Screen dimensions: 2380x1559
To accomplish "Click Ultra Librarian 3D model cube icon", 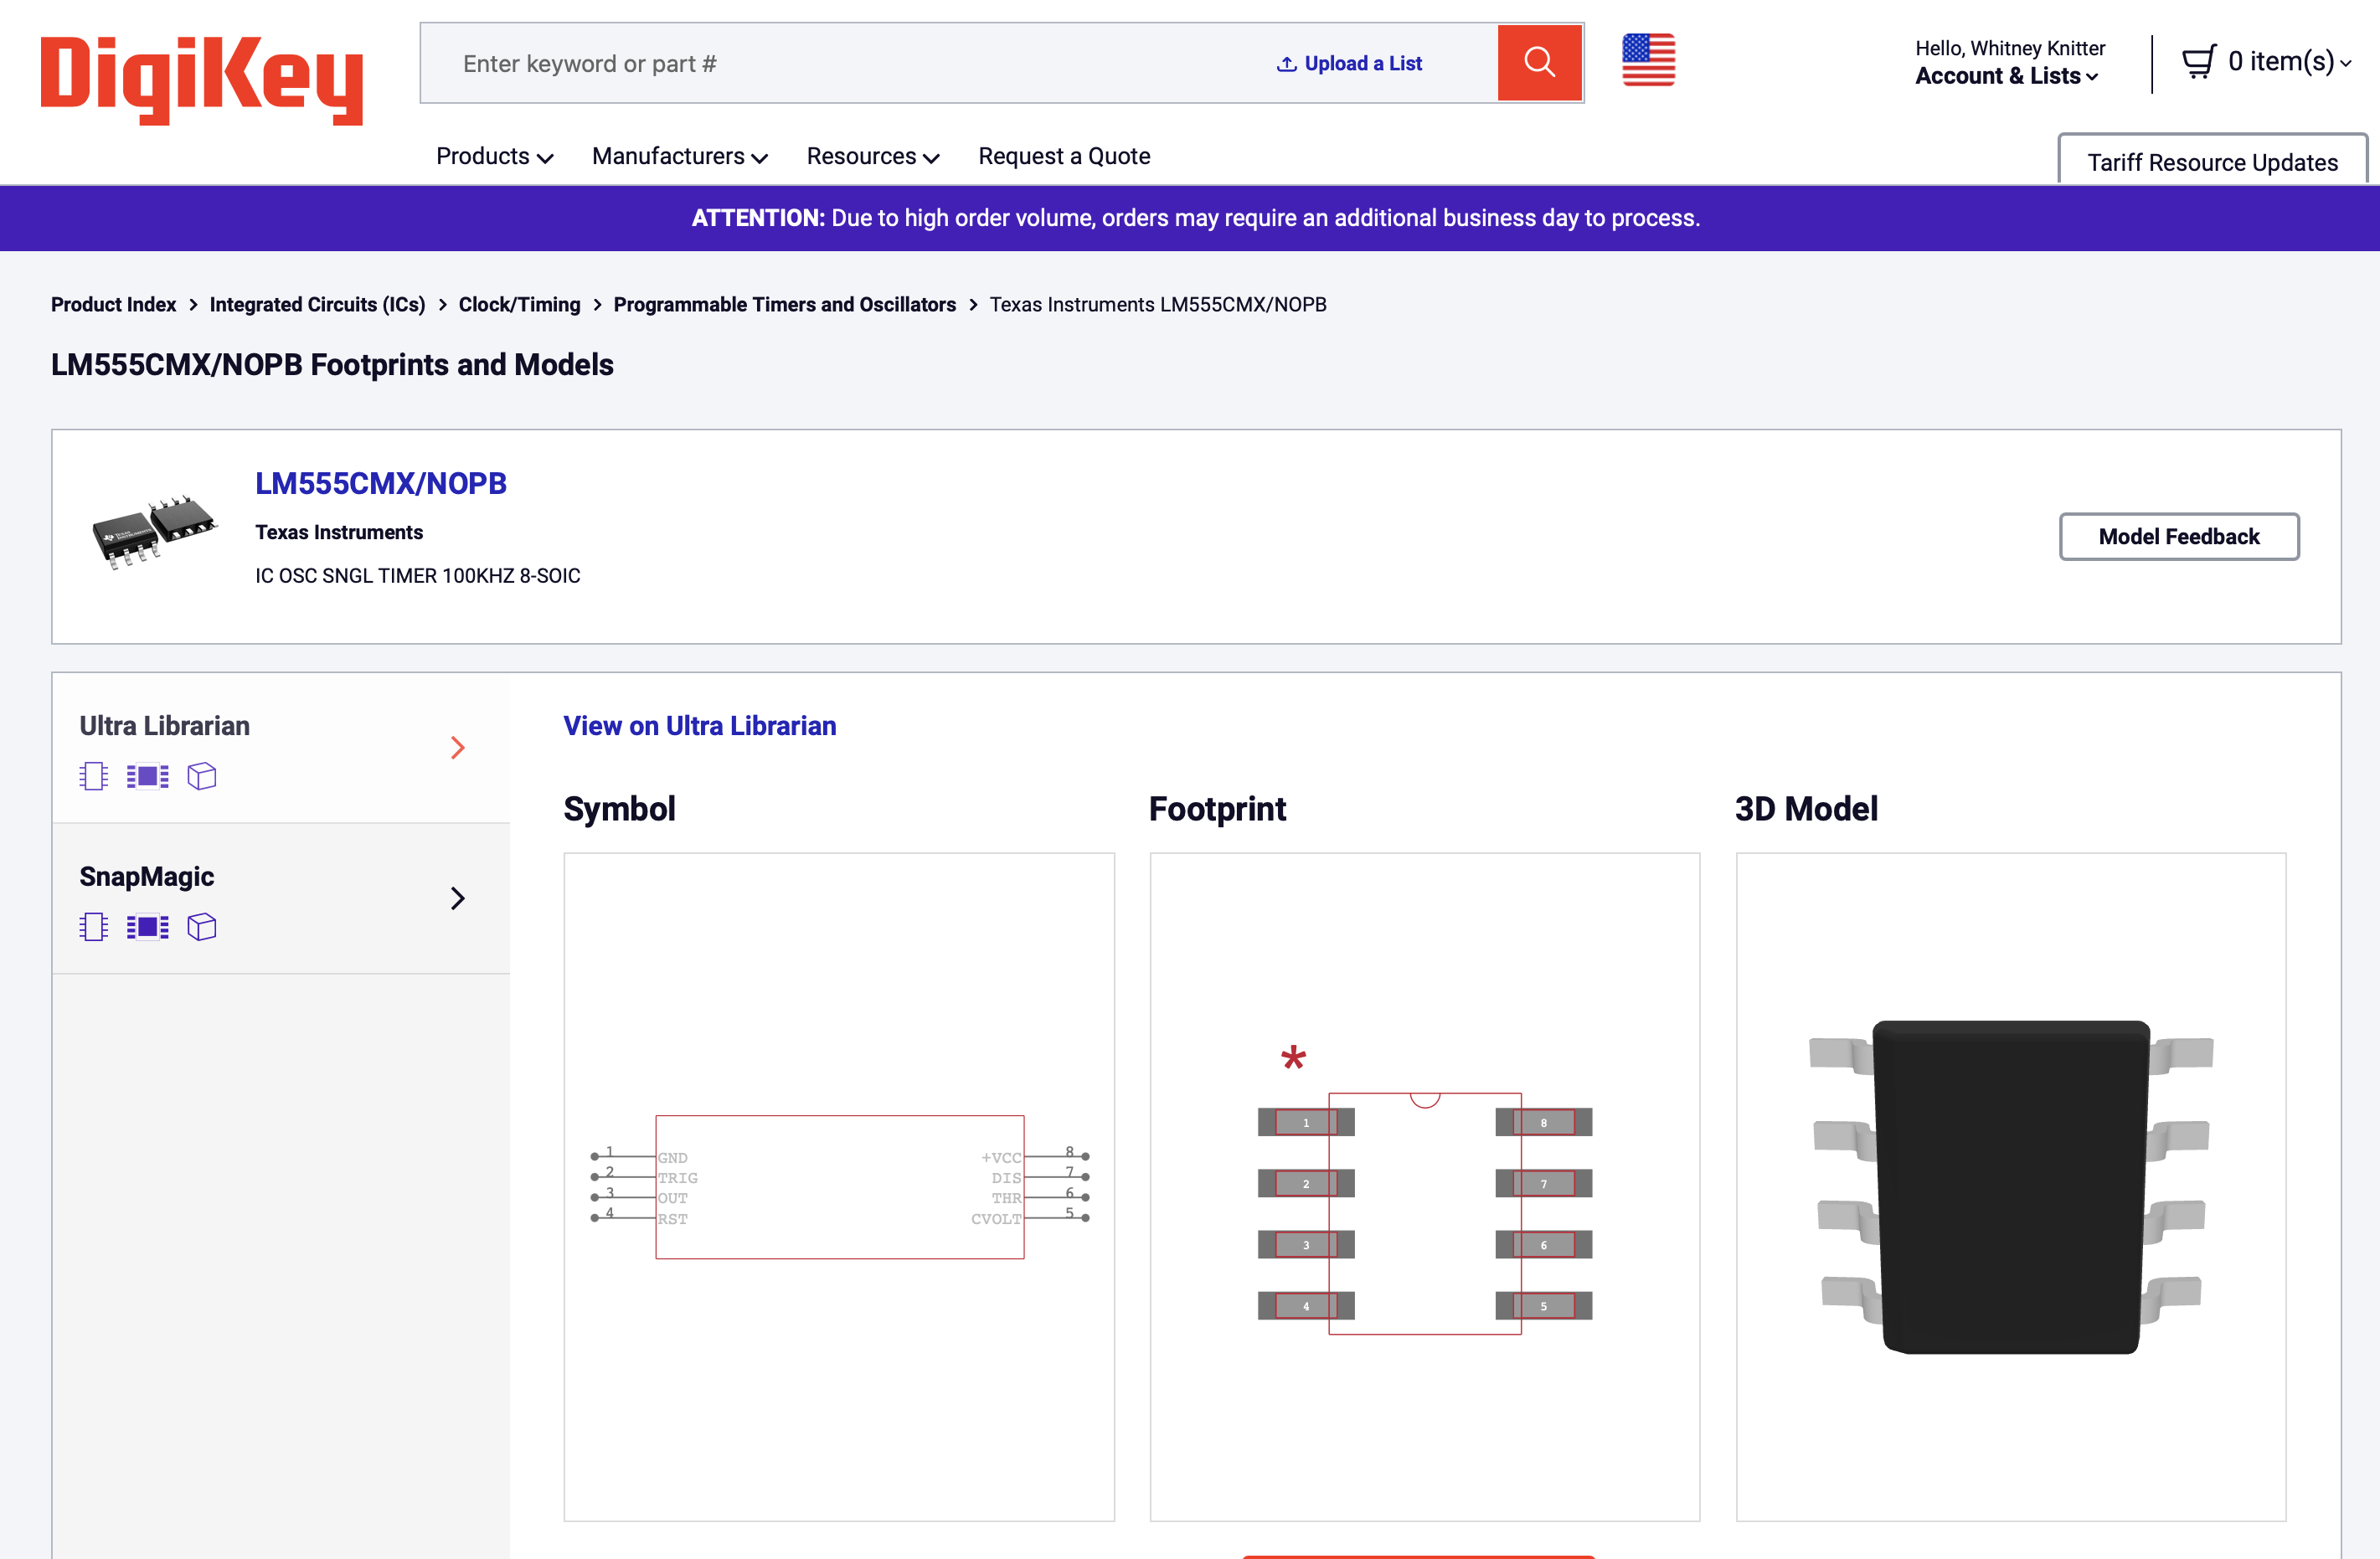I will tap(202, 776).
